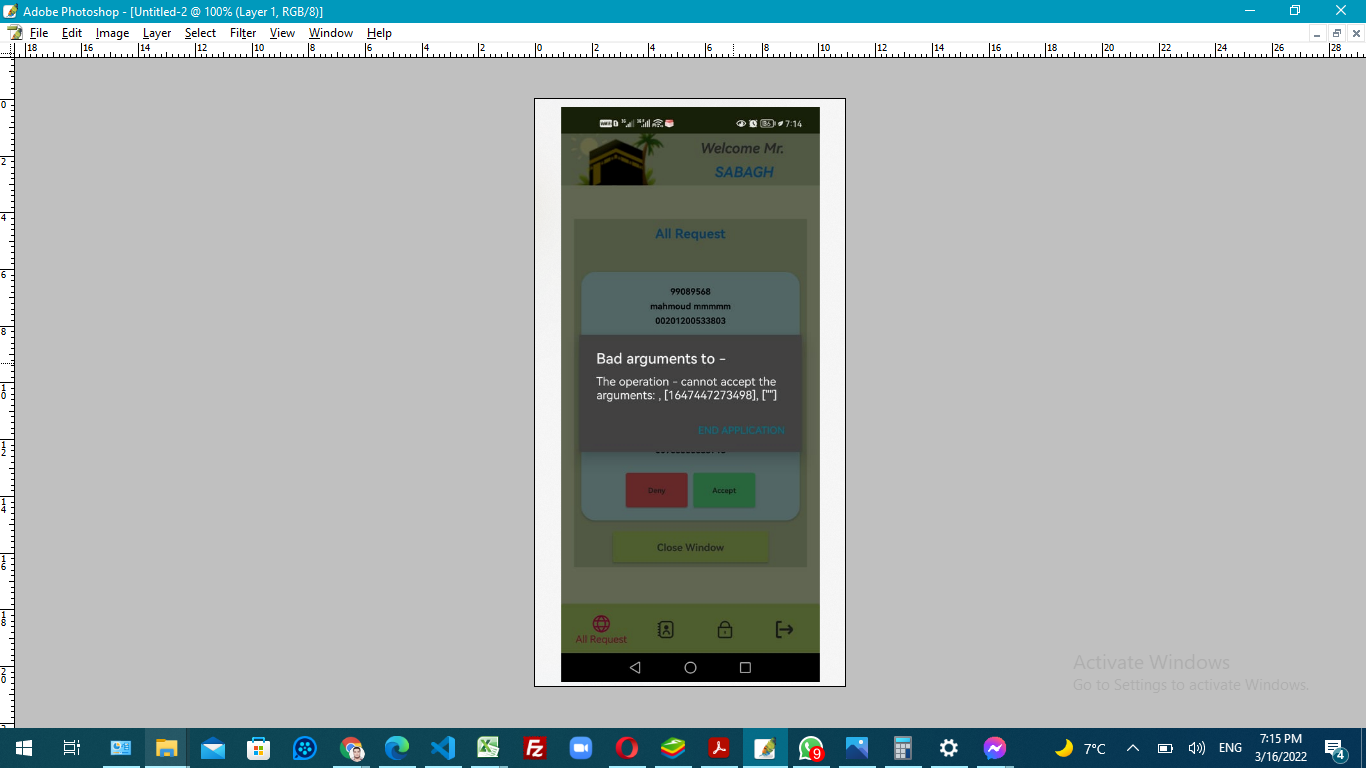Open WhatsApp from the taskbar
The image size is (1366, 768).
pos(811,748)
